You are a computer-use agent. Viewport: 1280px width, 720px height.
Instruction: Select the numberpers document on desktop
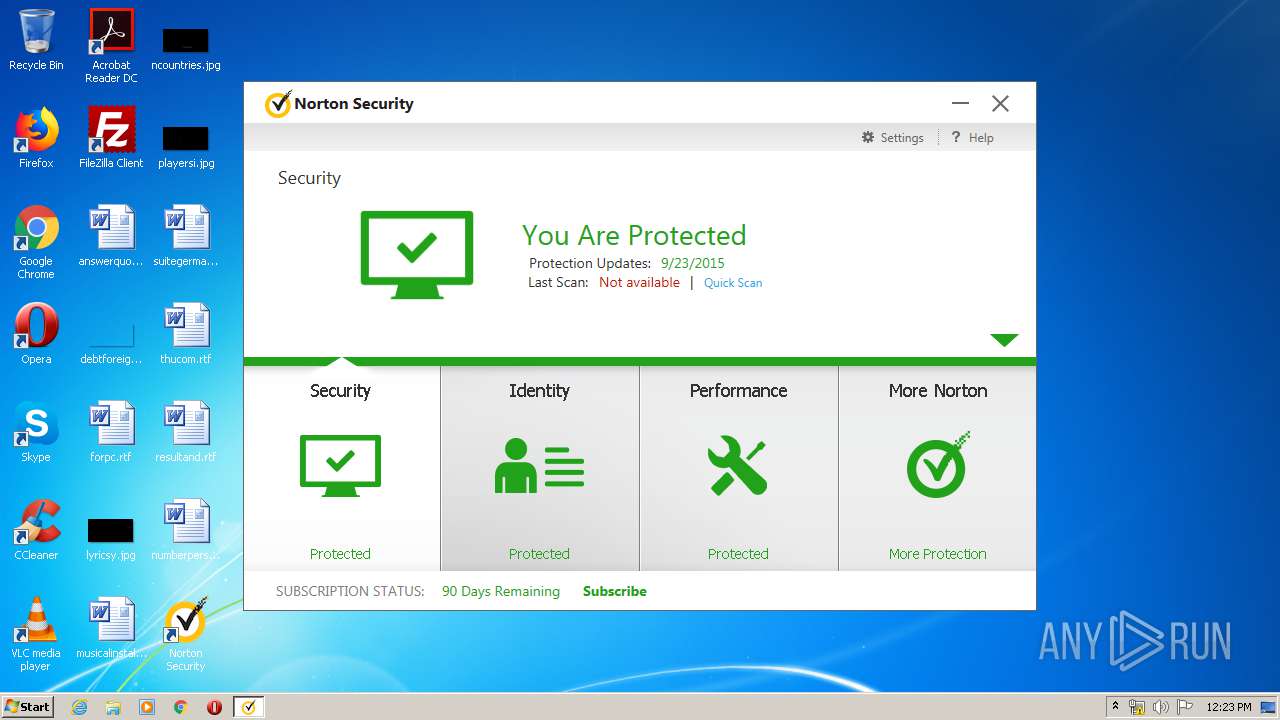pos(185,531)
